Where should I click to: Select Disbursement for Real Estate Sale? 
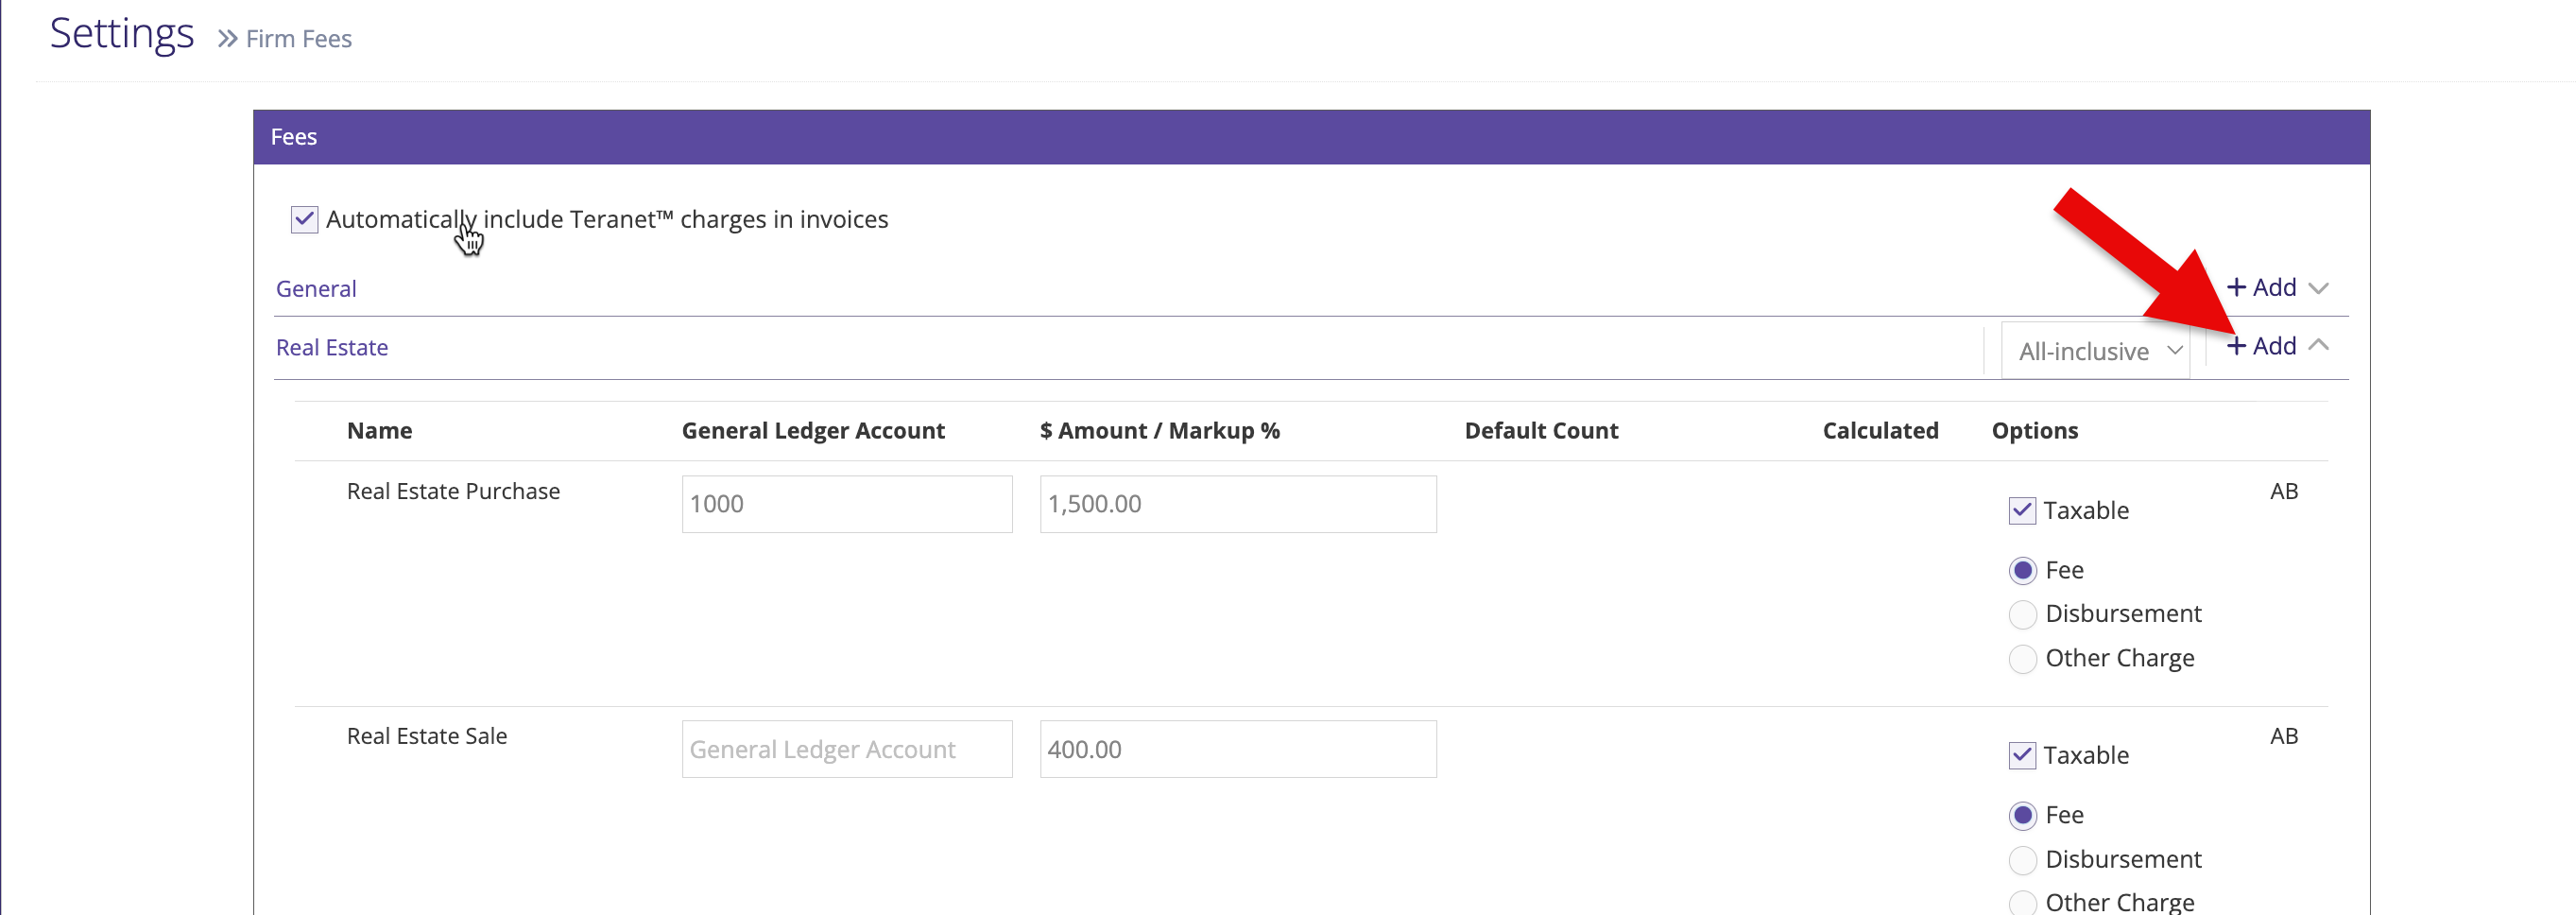(x=2022, y=860)
